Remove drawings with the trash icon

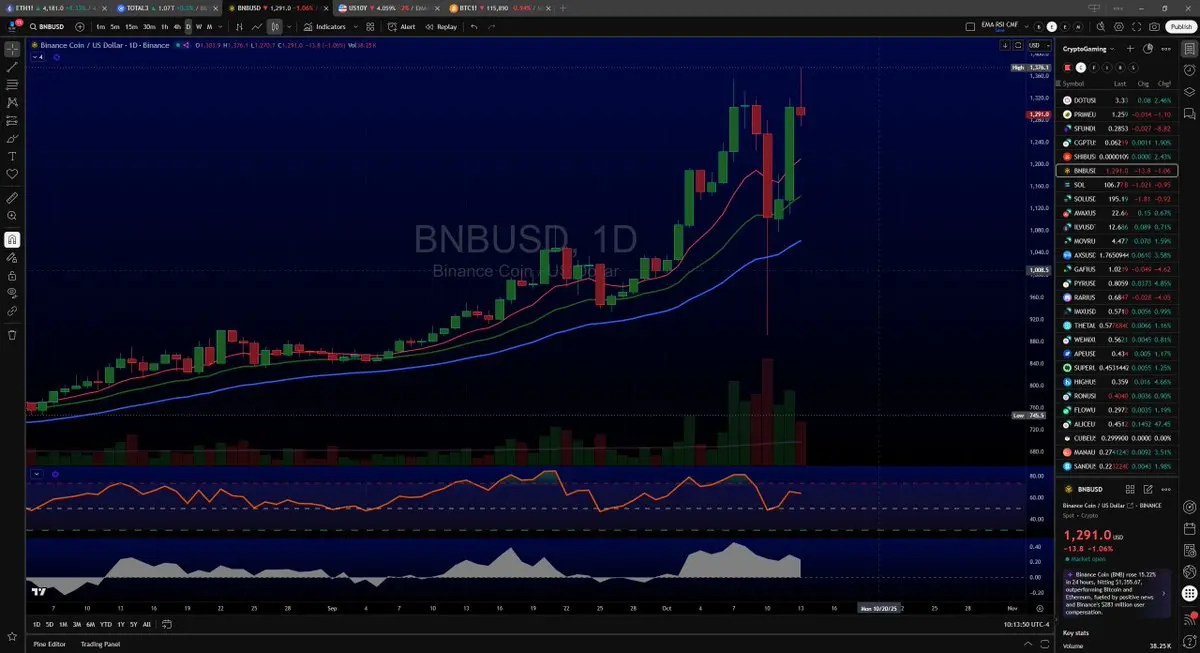pyautogui.click(x=12, y=334)
